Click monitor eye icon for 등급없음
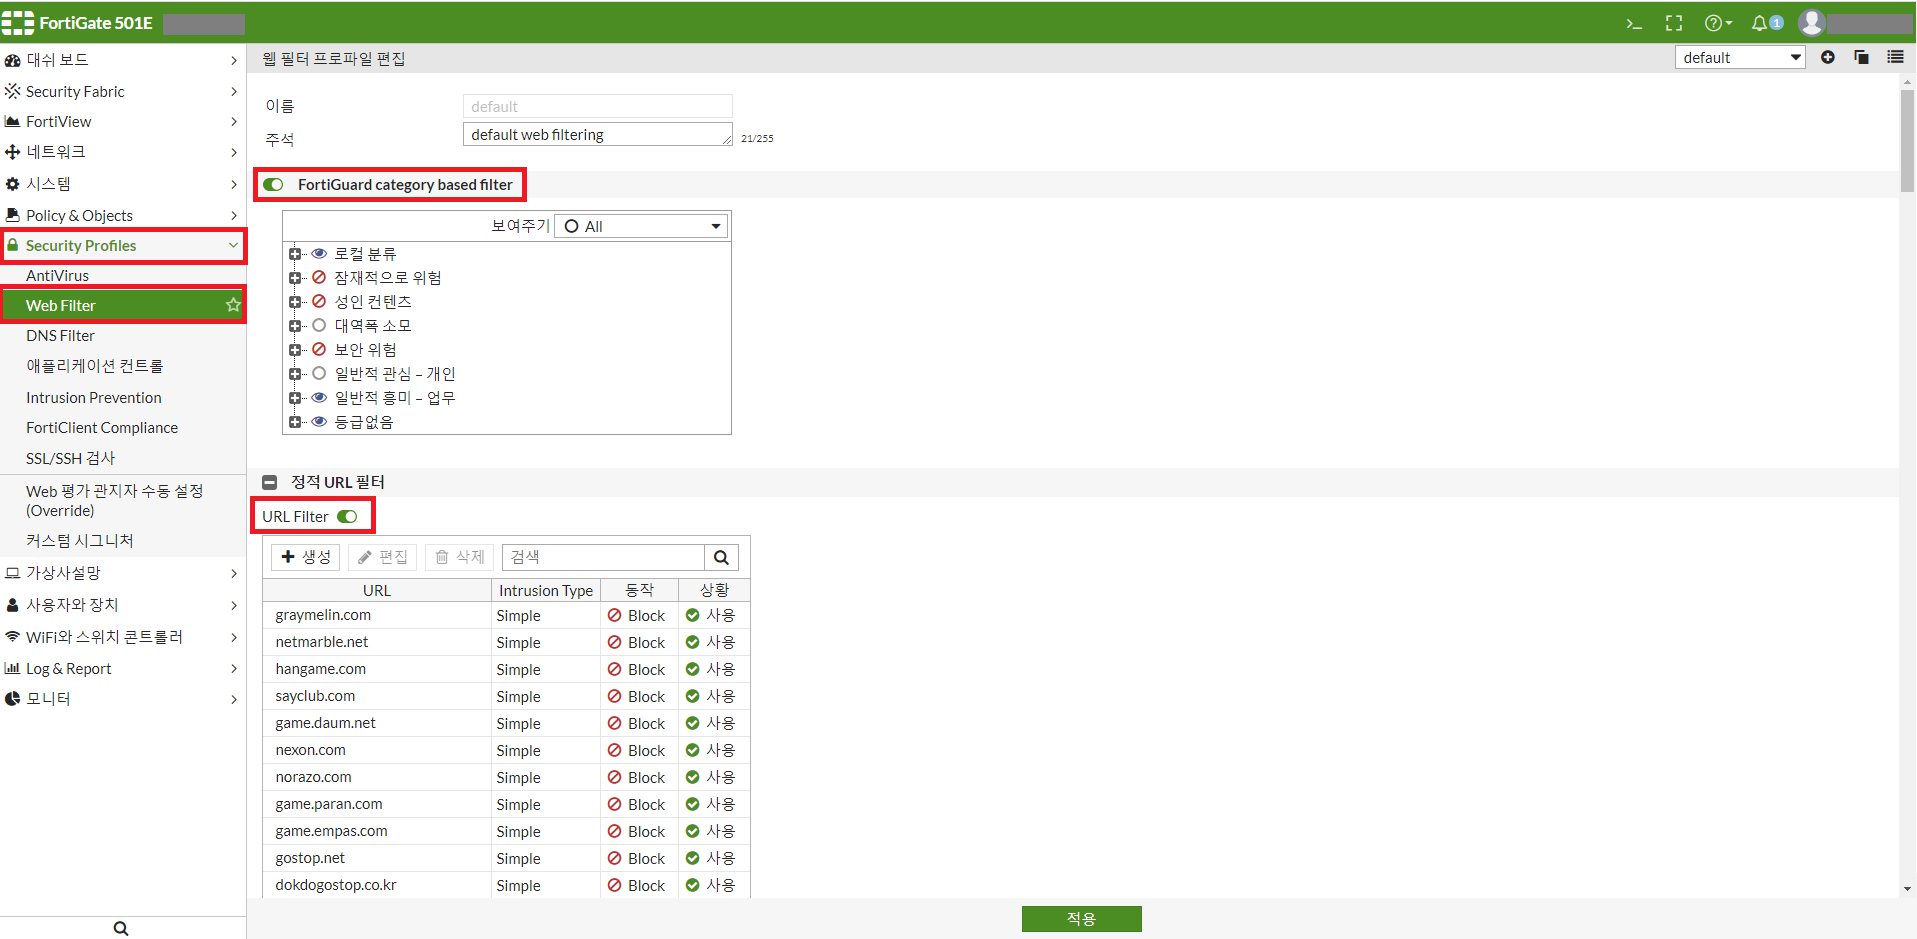 pos(319,421)
